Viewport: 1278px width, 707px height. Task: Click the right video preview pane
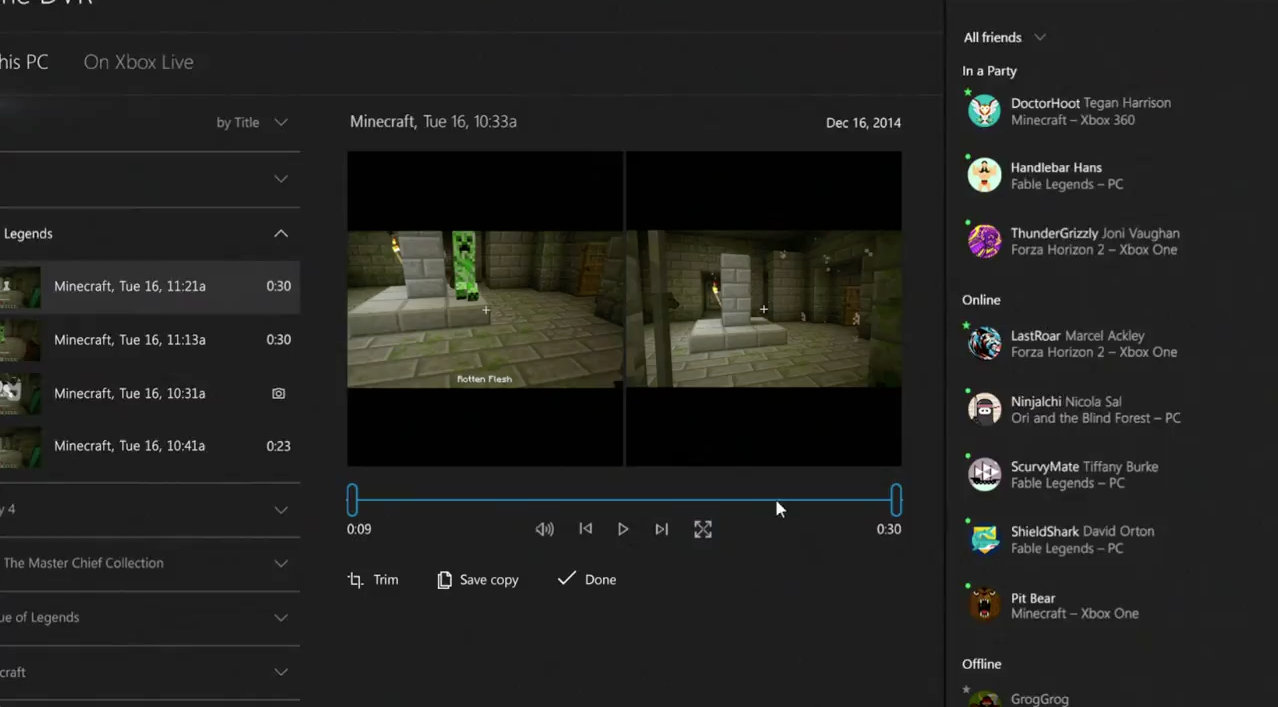point(764,309)
